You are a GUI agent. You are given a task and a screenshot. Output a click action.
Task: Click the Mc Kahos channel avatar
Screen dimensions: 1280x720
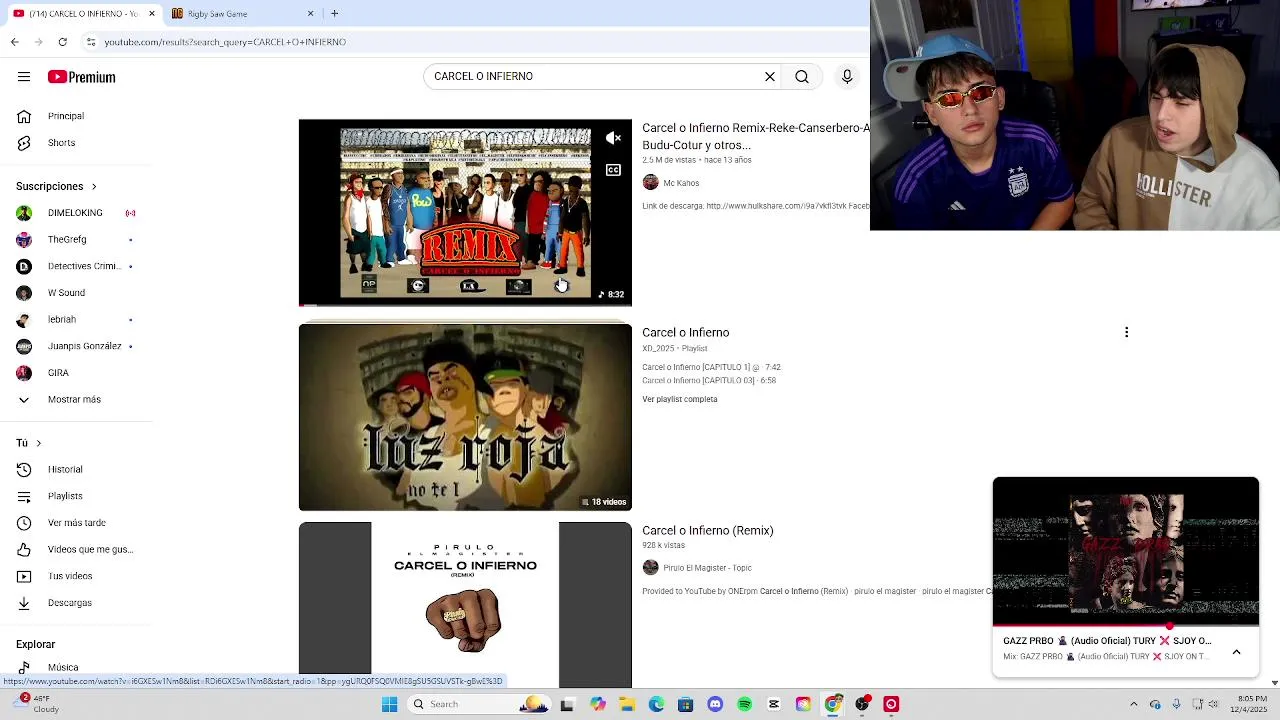coord(650,183)
